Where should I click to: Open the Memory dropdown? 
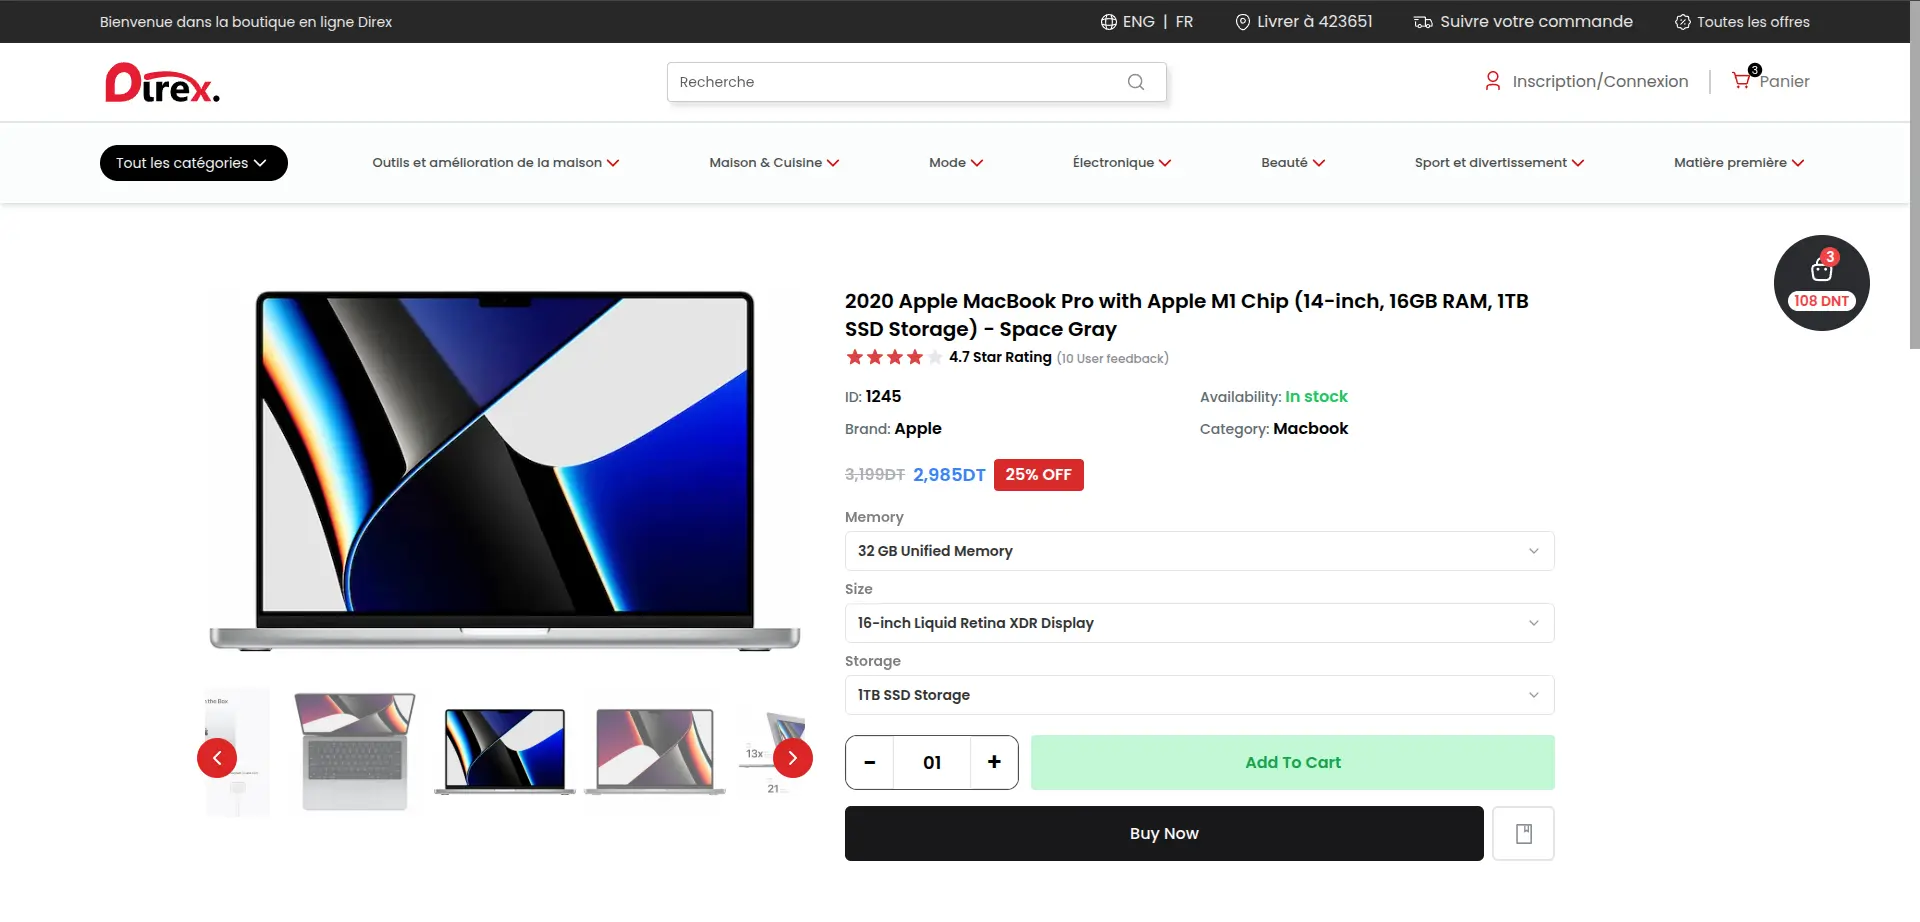tap(1199, 551)
